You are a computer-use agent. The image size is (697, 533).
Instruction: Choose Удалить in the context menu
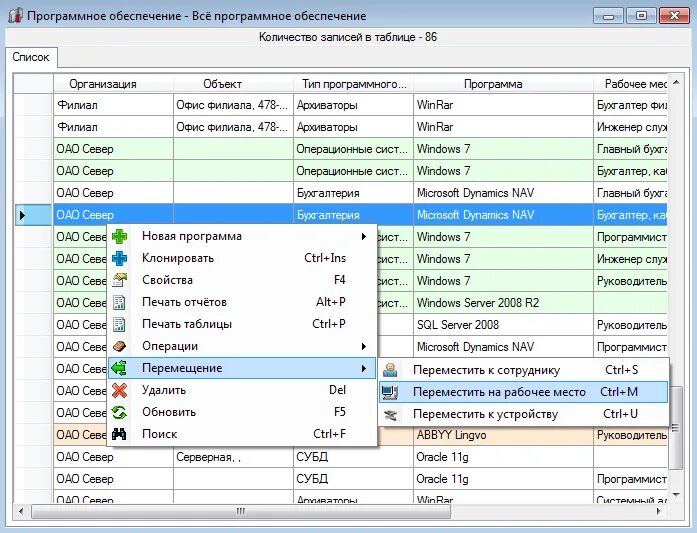[242, 390]
